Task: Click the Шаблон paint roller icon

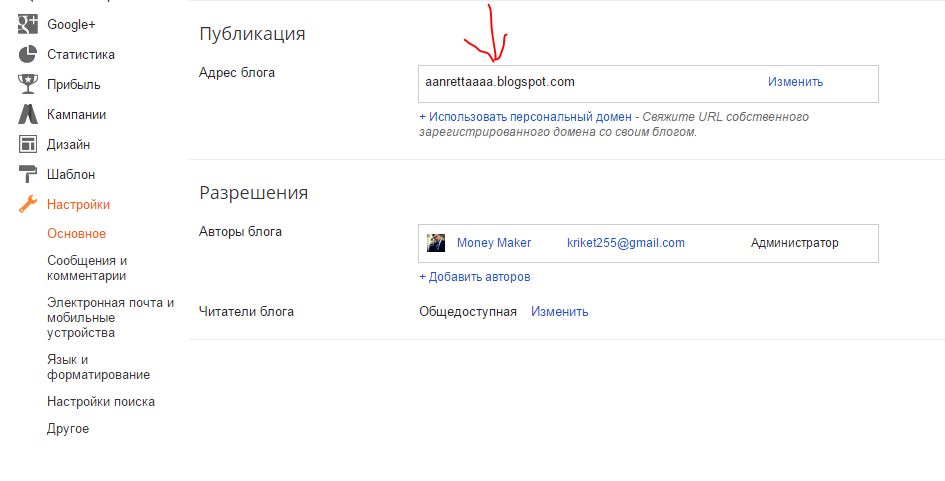Action: tap(28, 174)
